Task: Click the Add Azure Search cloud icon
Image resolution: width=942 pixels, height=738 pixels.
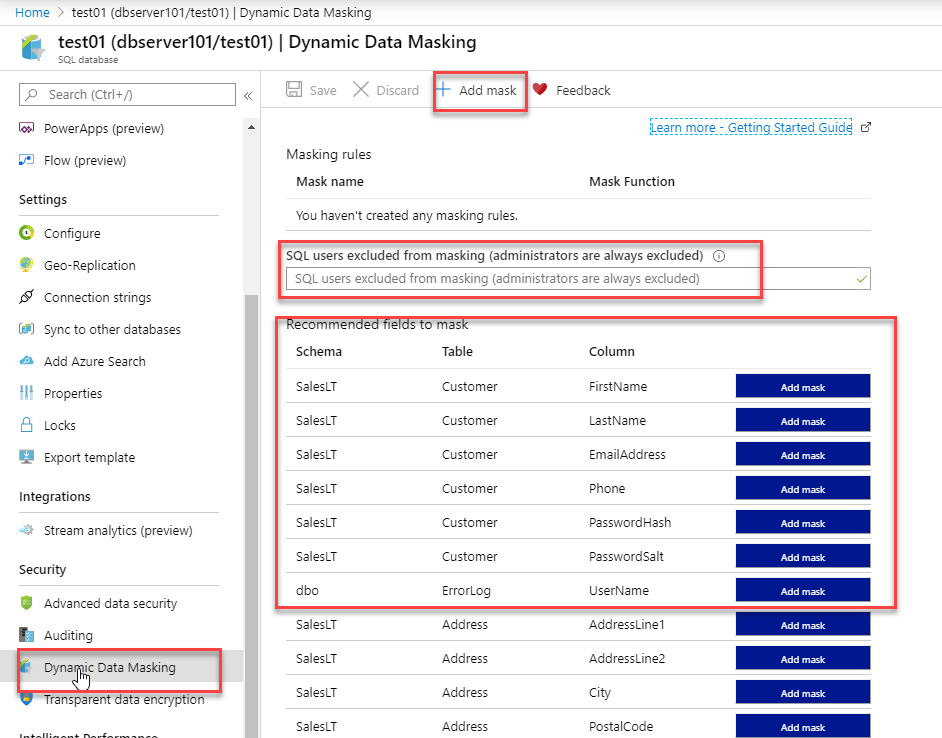Action: pos(26,361)
